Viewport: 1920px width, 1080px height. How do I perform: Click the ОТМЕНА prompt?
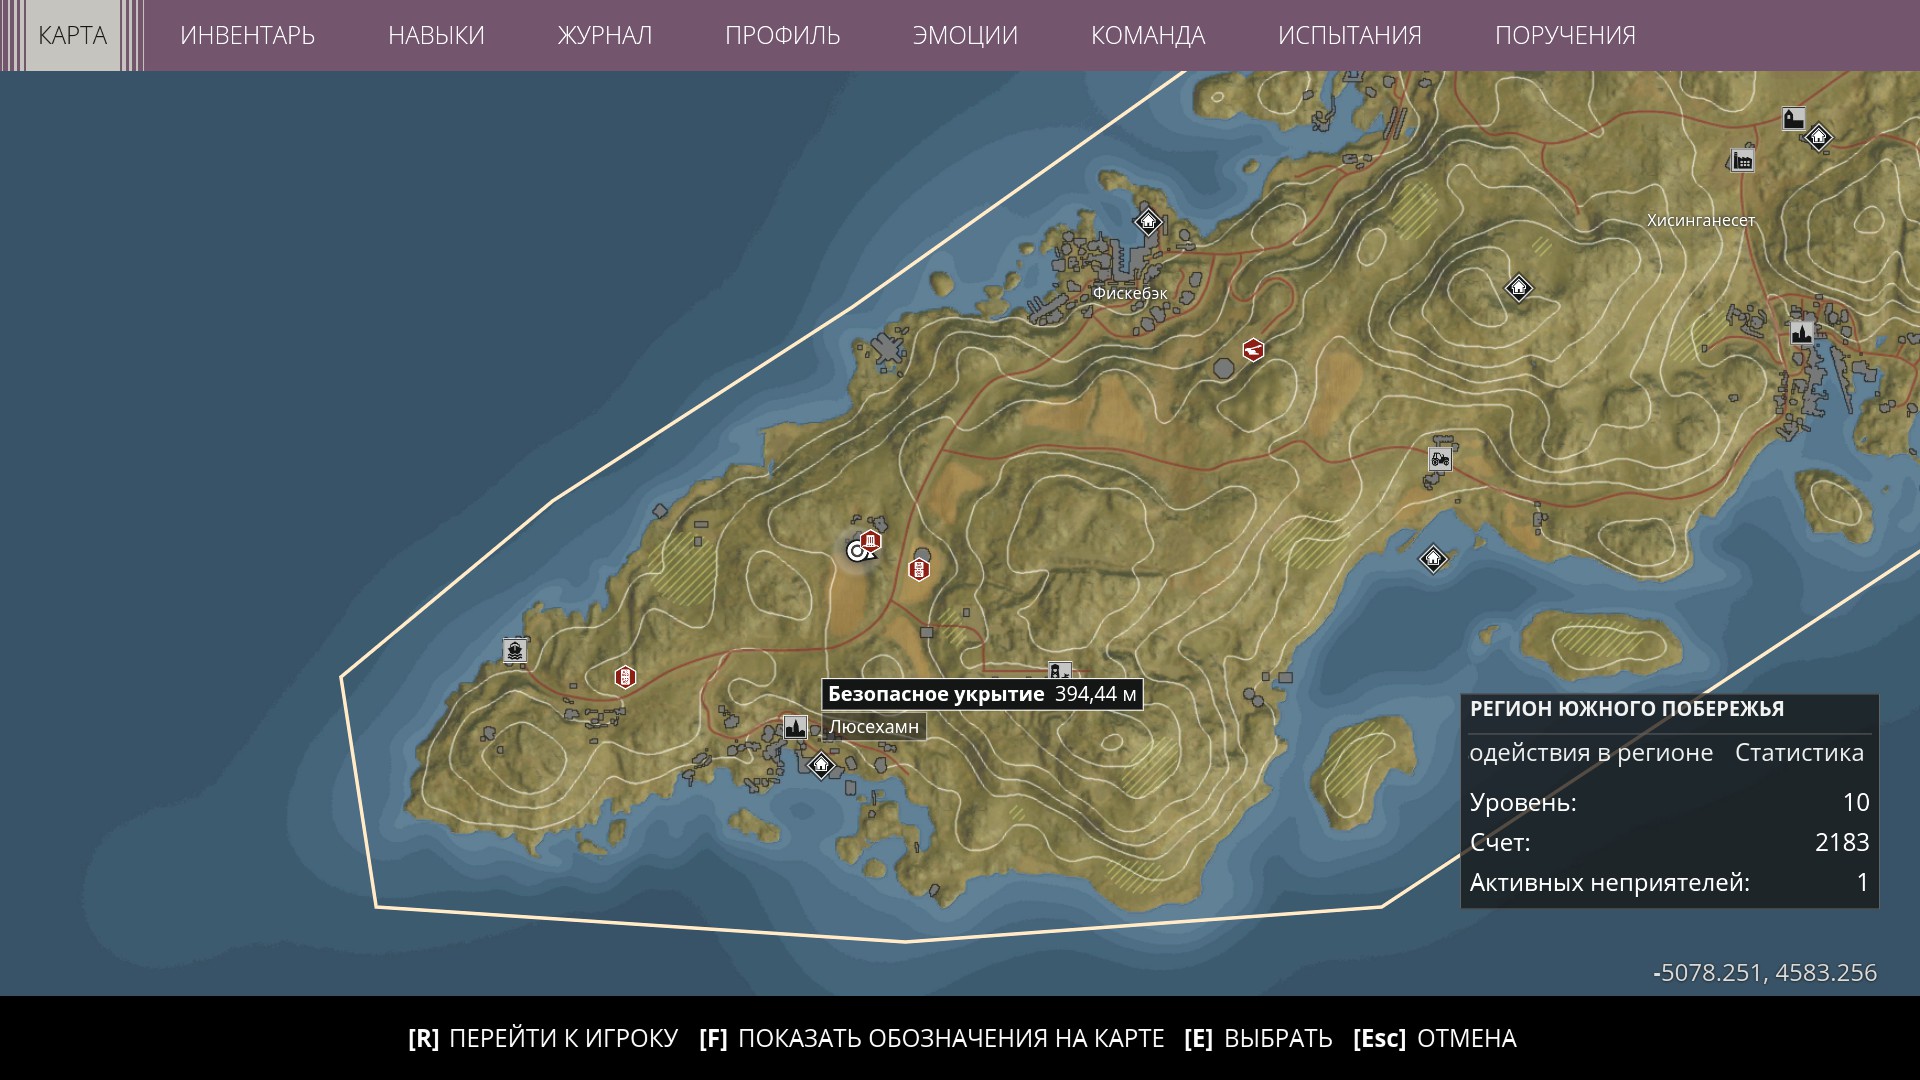pyautogui.click(x=1435, y=1038)
